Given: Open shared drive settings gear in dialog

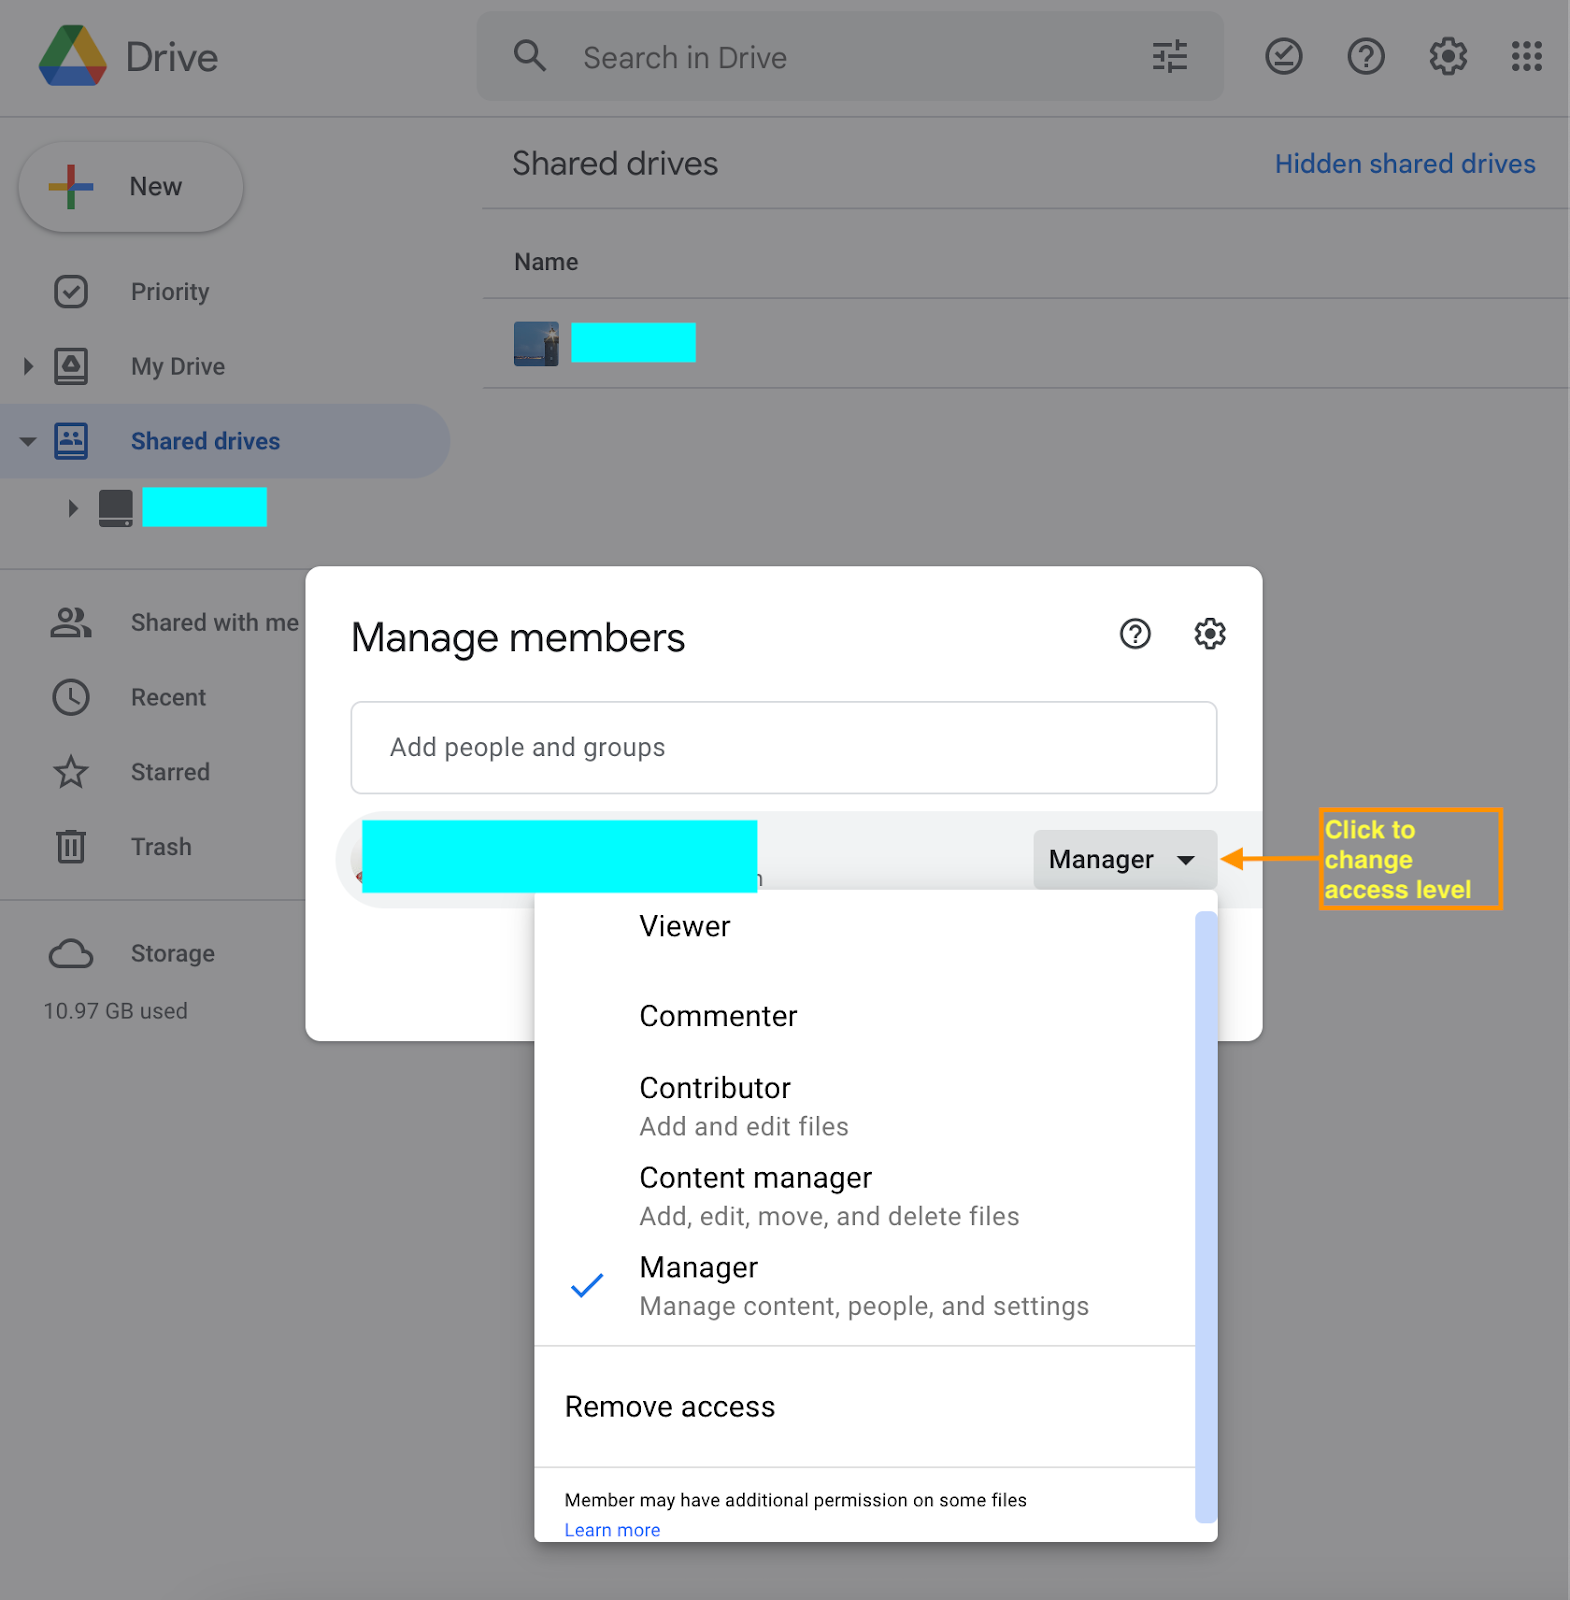Looking at the screenshot, I should coord(1210,634).
